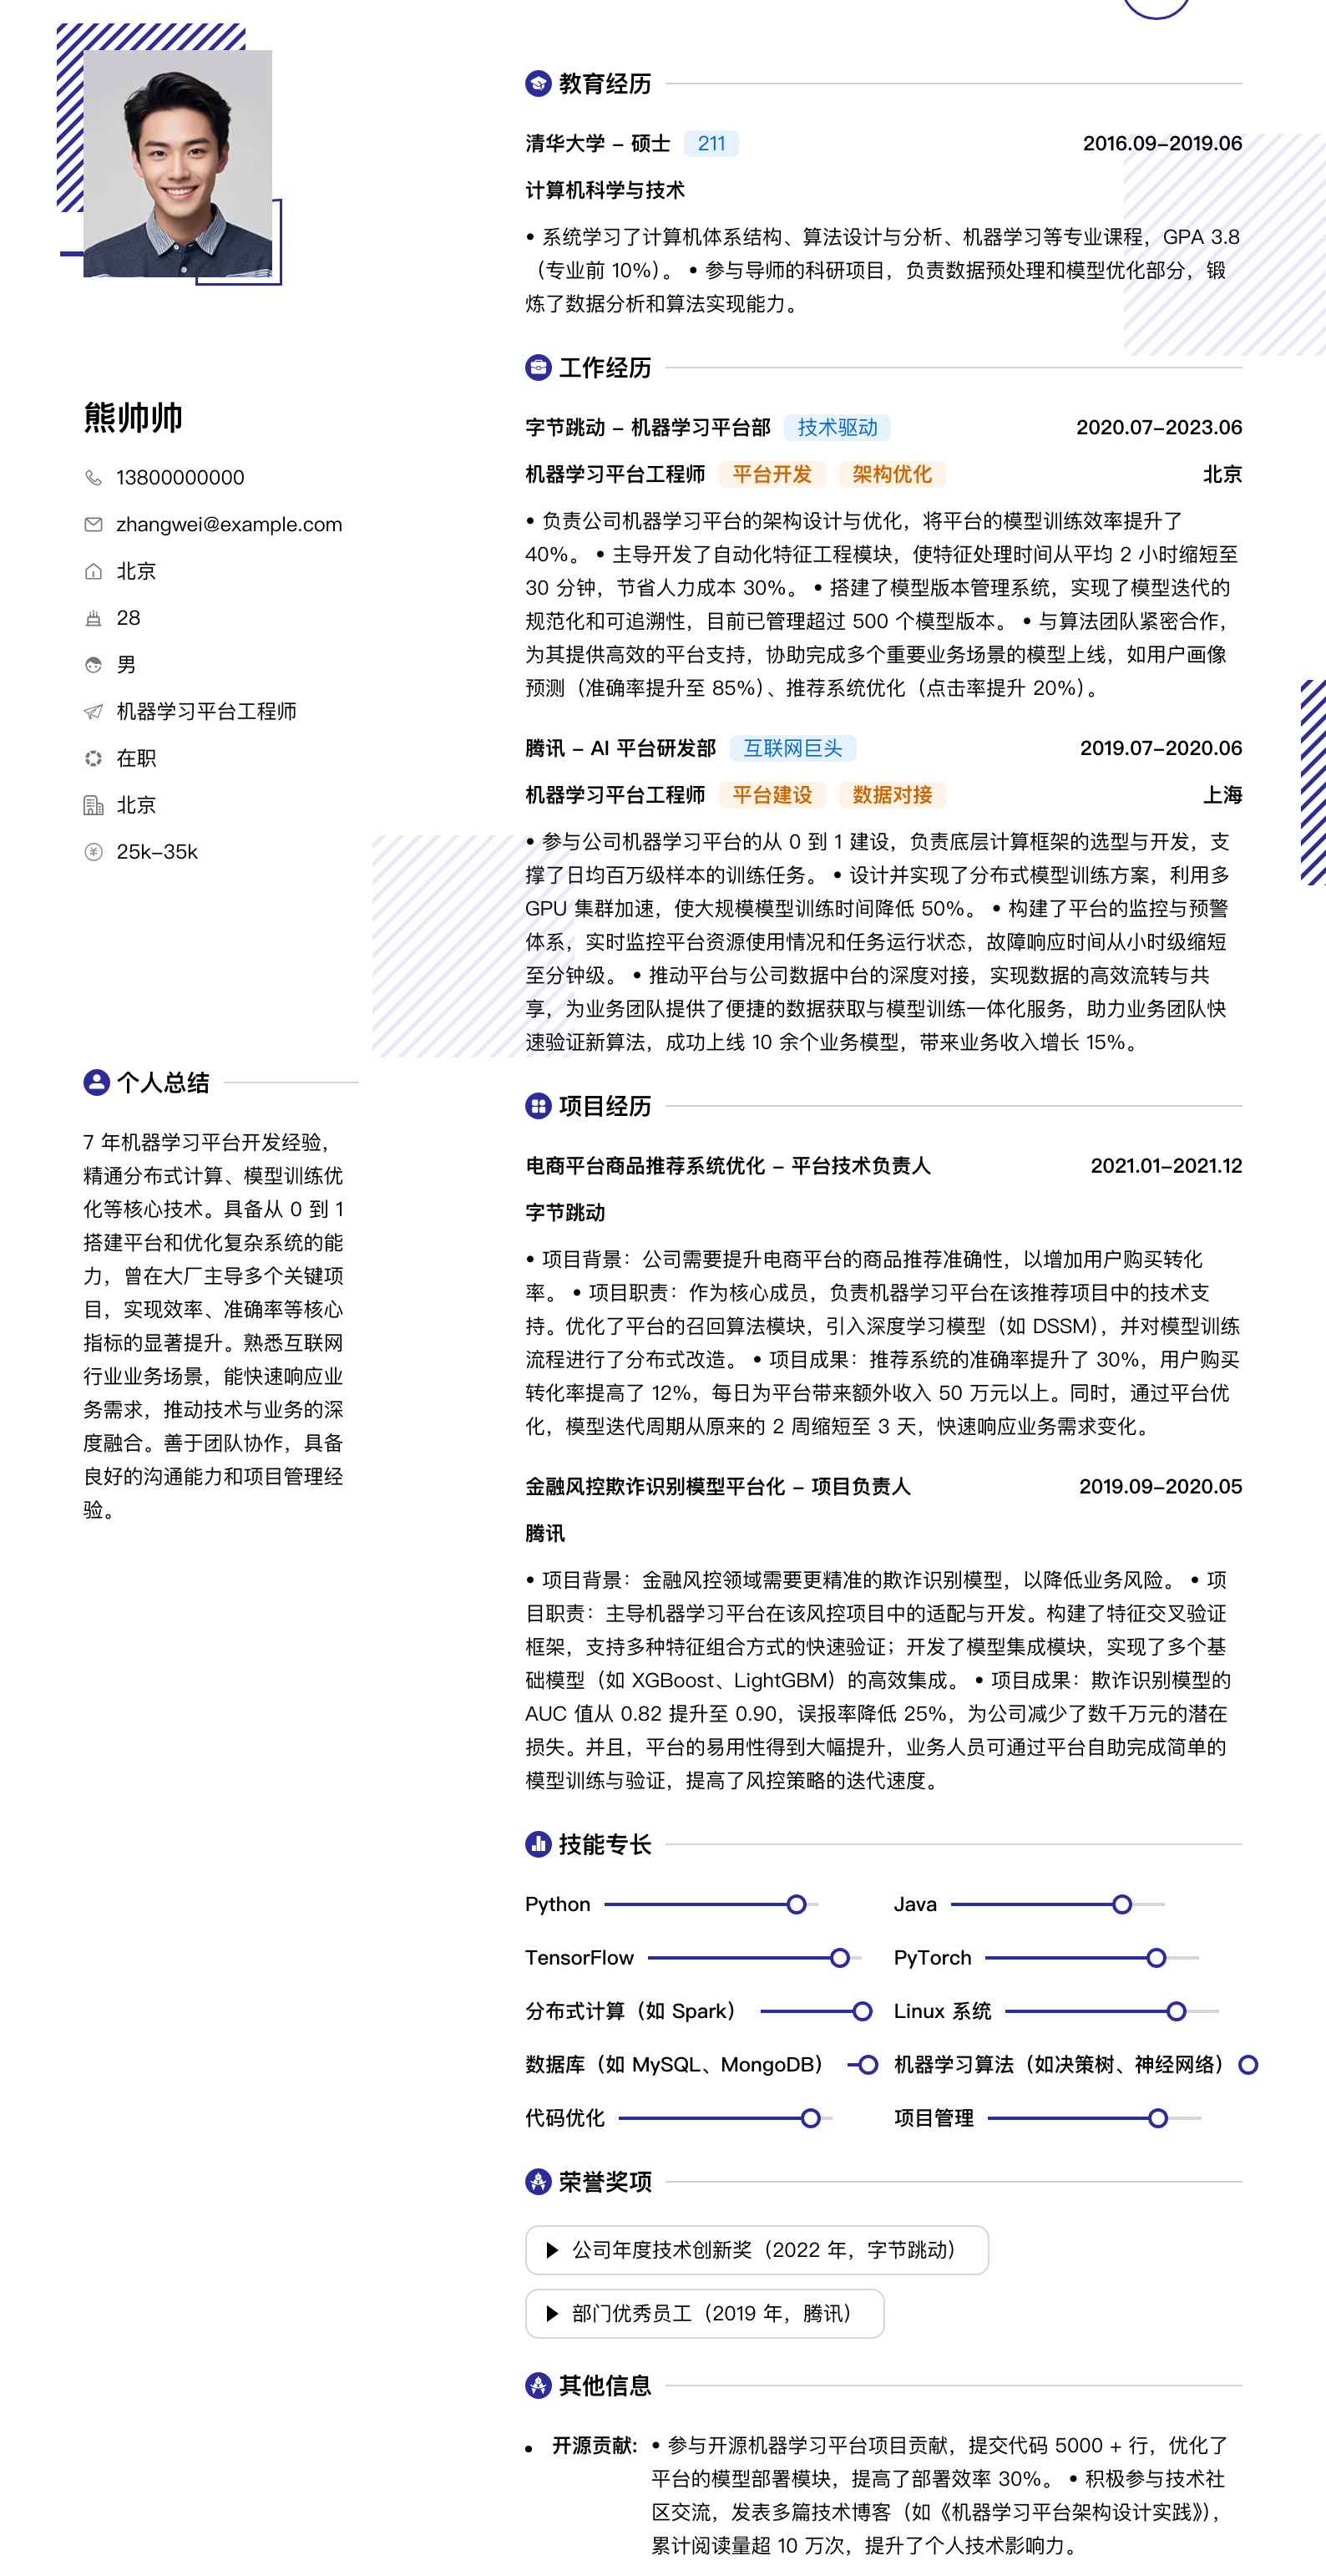Click the date 2020.07–2023.06
Viewport: 1326px width, 2576px height.
pos(1159,427)
